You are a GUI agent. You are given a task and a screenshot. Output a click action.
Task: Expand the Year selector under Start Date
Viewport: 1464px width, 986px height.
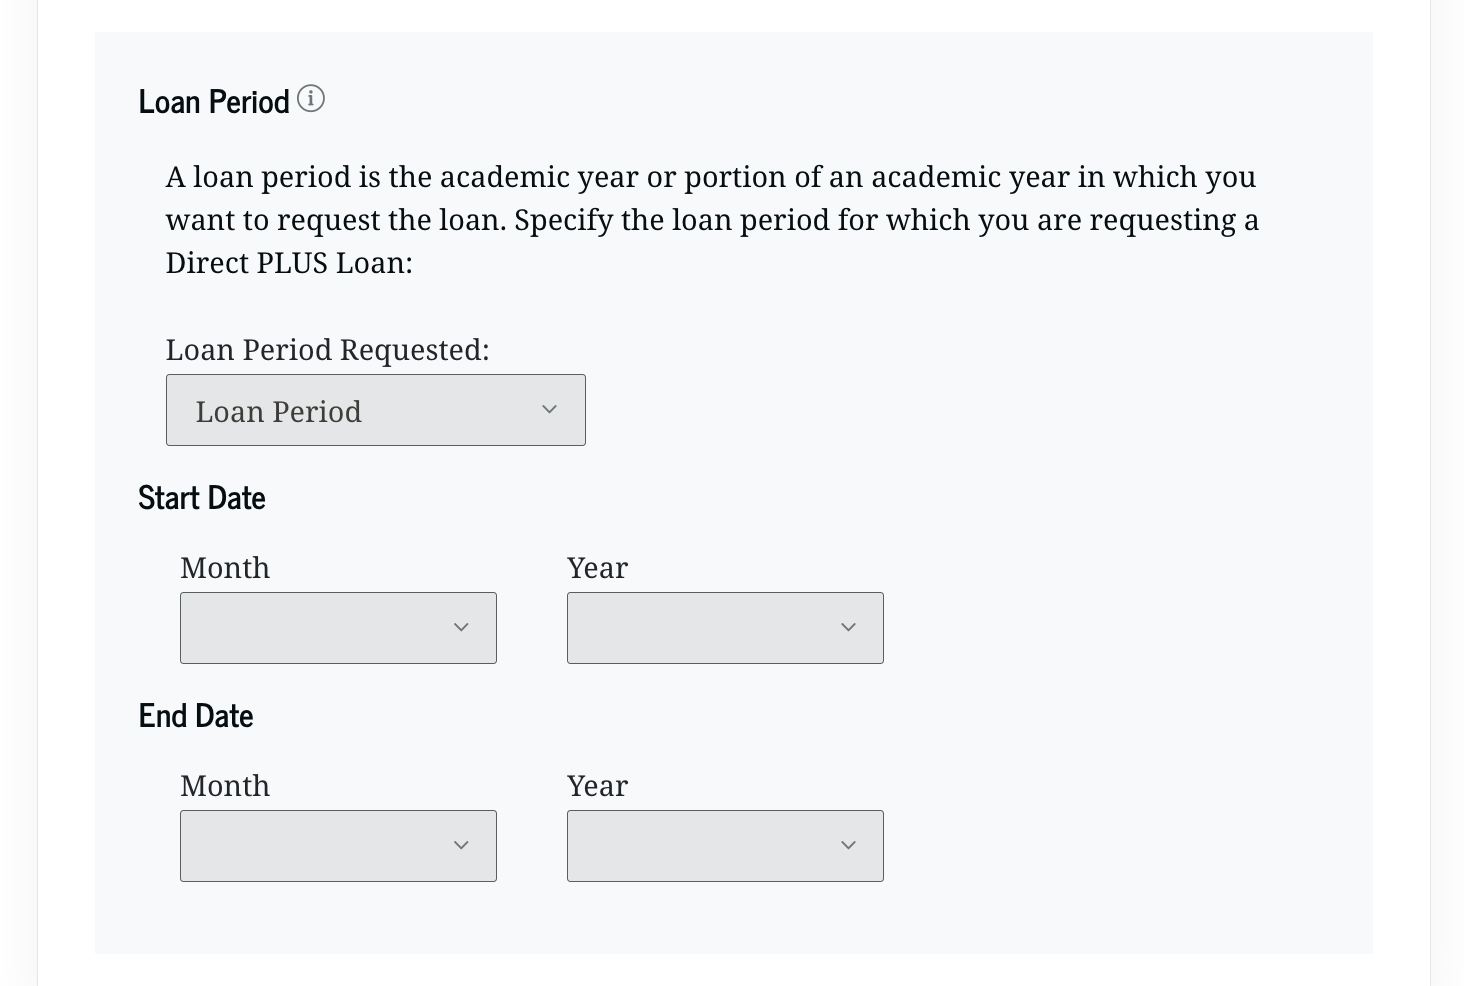point(725,627)
